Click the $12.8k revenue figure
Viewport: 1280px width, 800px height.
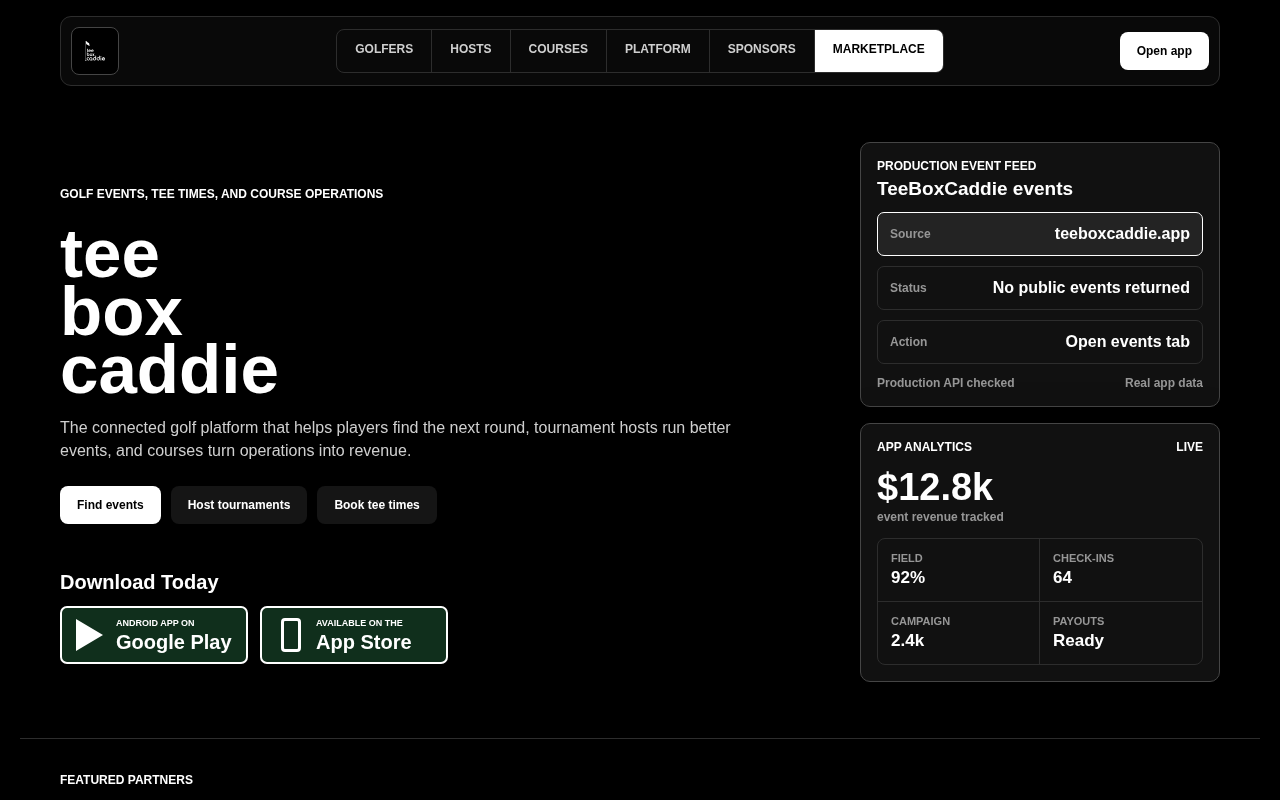(x=935, y=487)
